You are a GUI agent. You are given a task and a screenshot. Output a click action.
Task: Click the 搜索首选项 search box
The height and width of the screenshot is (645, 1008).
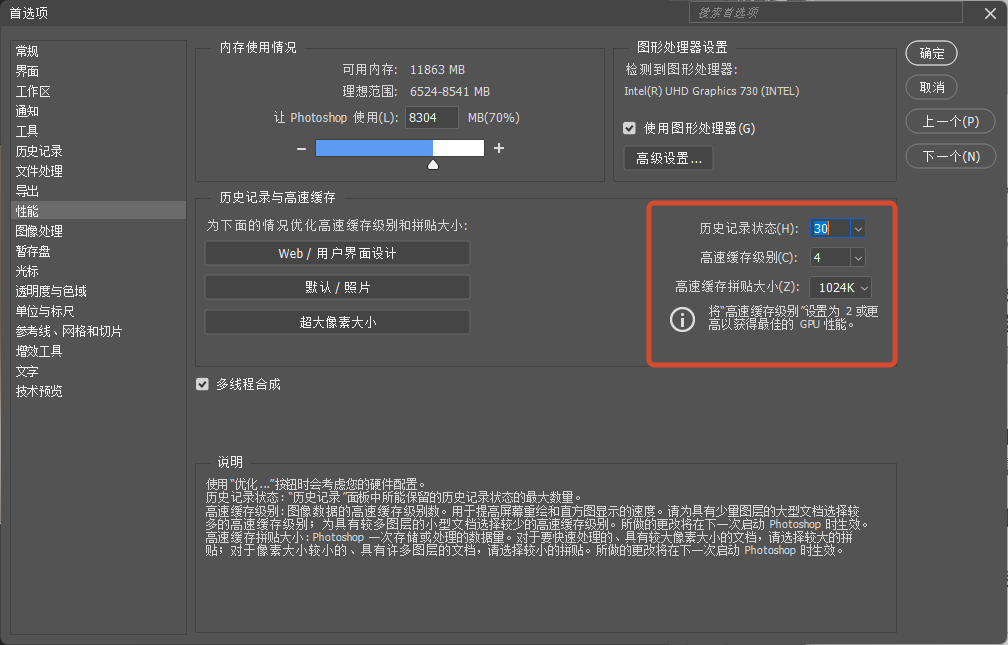(x=826, y=12)
